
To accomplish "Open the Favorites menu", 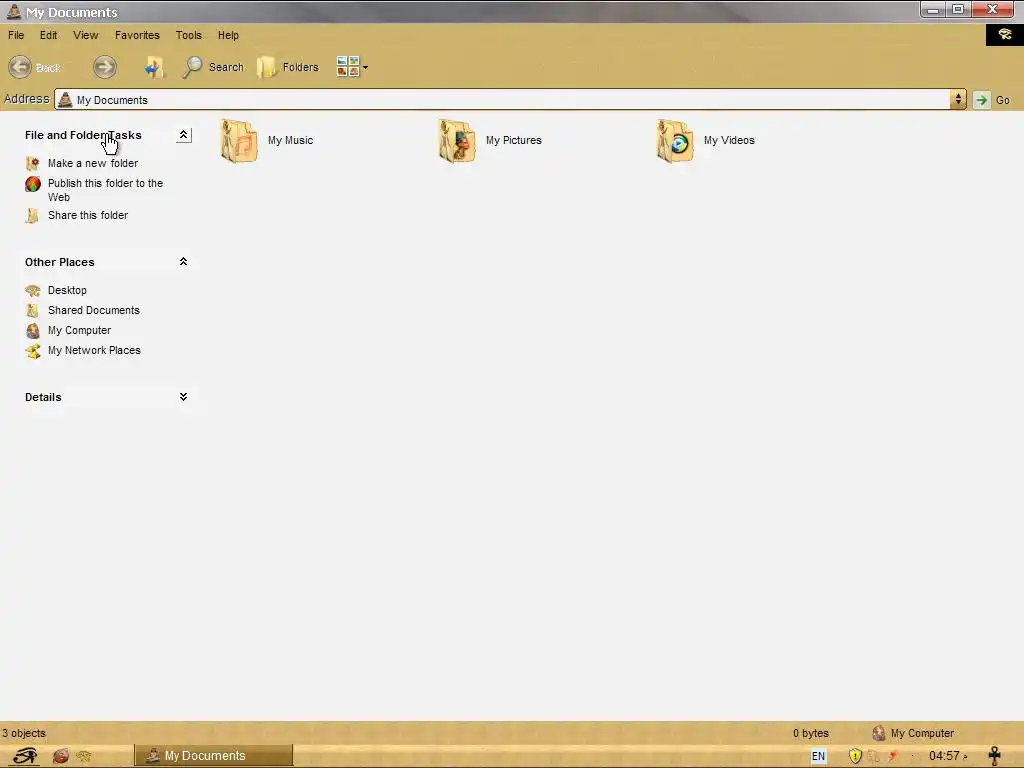I will (x=137, y=35).
